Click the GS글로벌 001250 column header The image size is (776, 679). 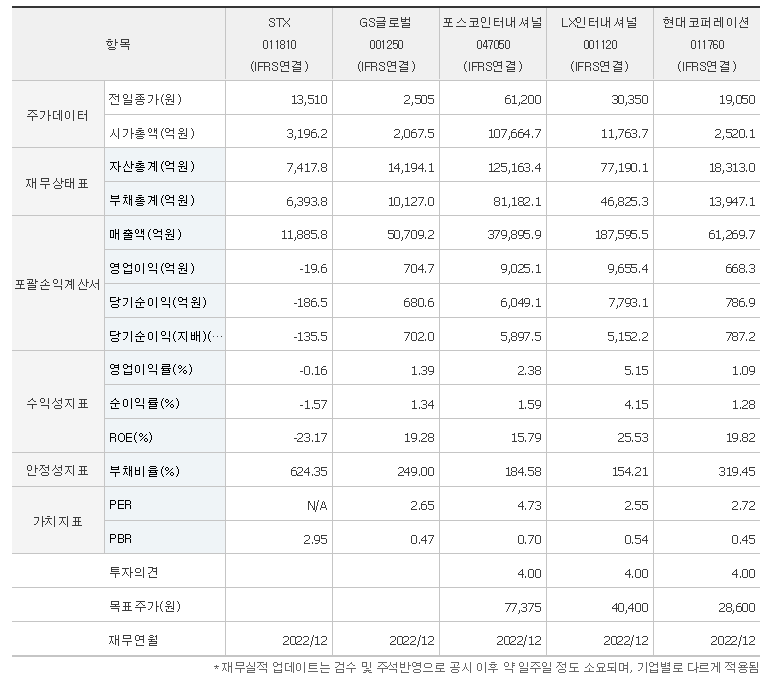(x=386, y=44)
